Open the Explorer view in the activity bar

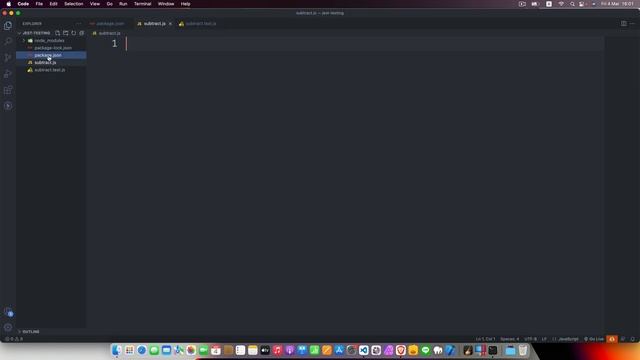(x=8, y=26)
